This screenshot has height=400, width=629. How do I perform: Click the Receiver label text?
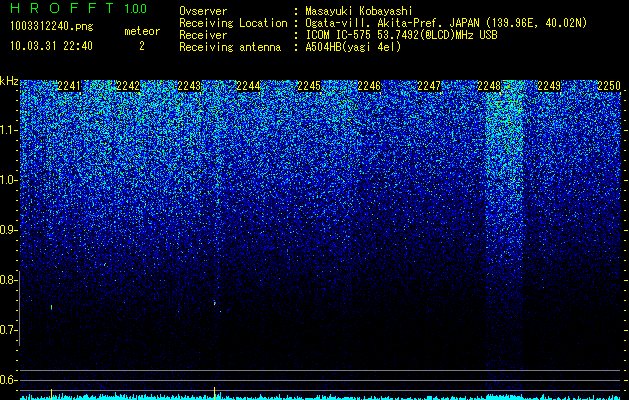tap(203, 35)
